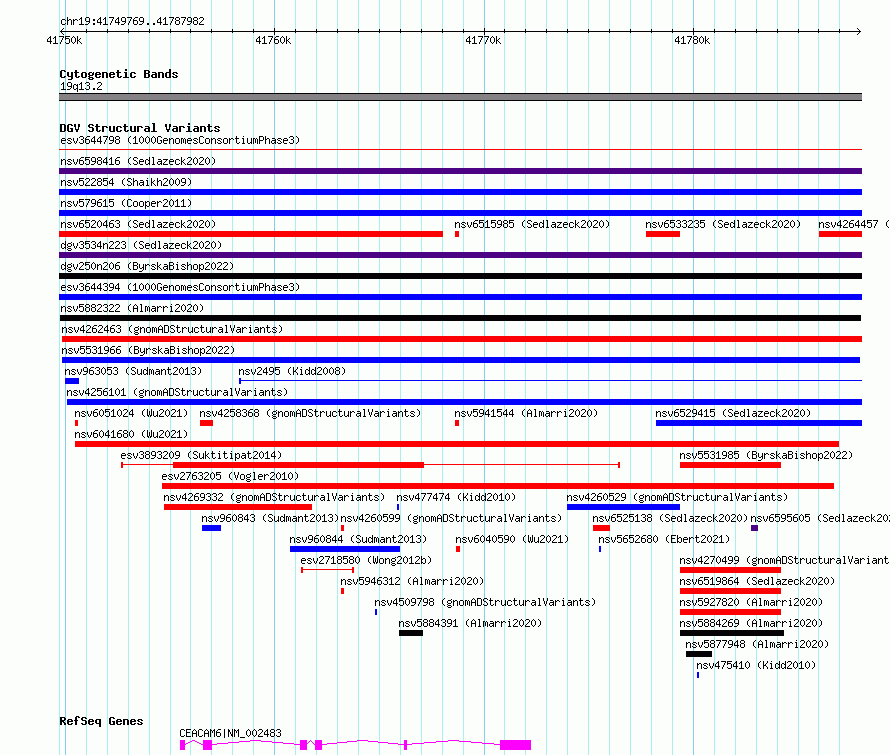Open nsv960844 Sudmant2013 variant
The width and height of the screenshot is (890, 755).
click(358, 539)
